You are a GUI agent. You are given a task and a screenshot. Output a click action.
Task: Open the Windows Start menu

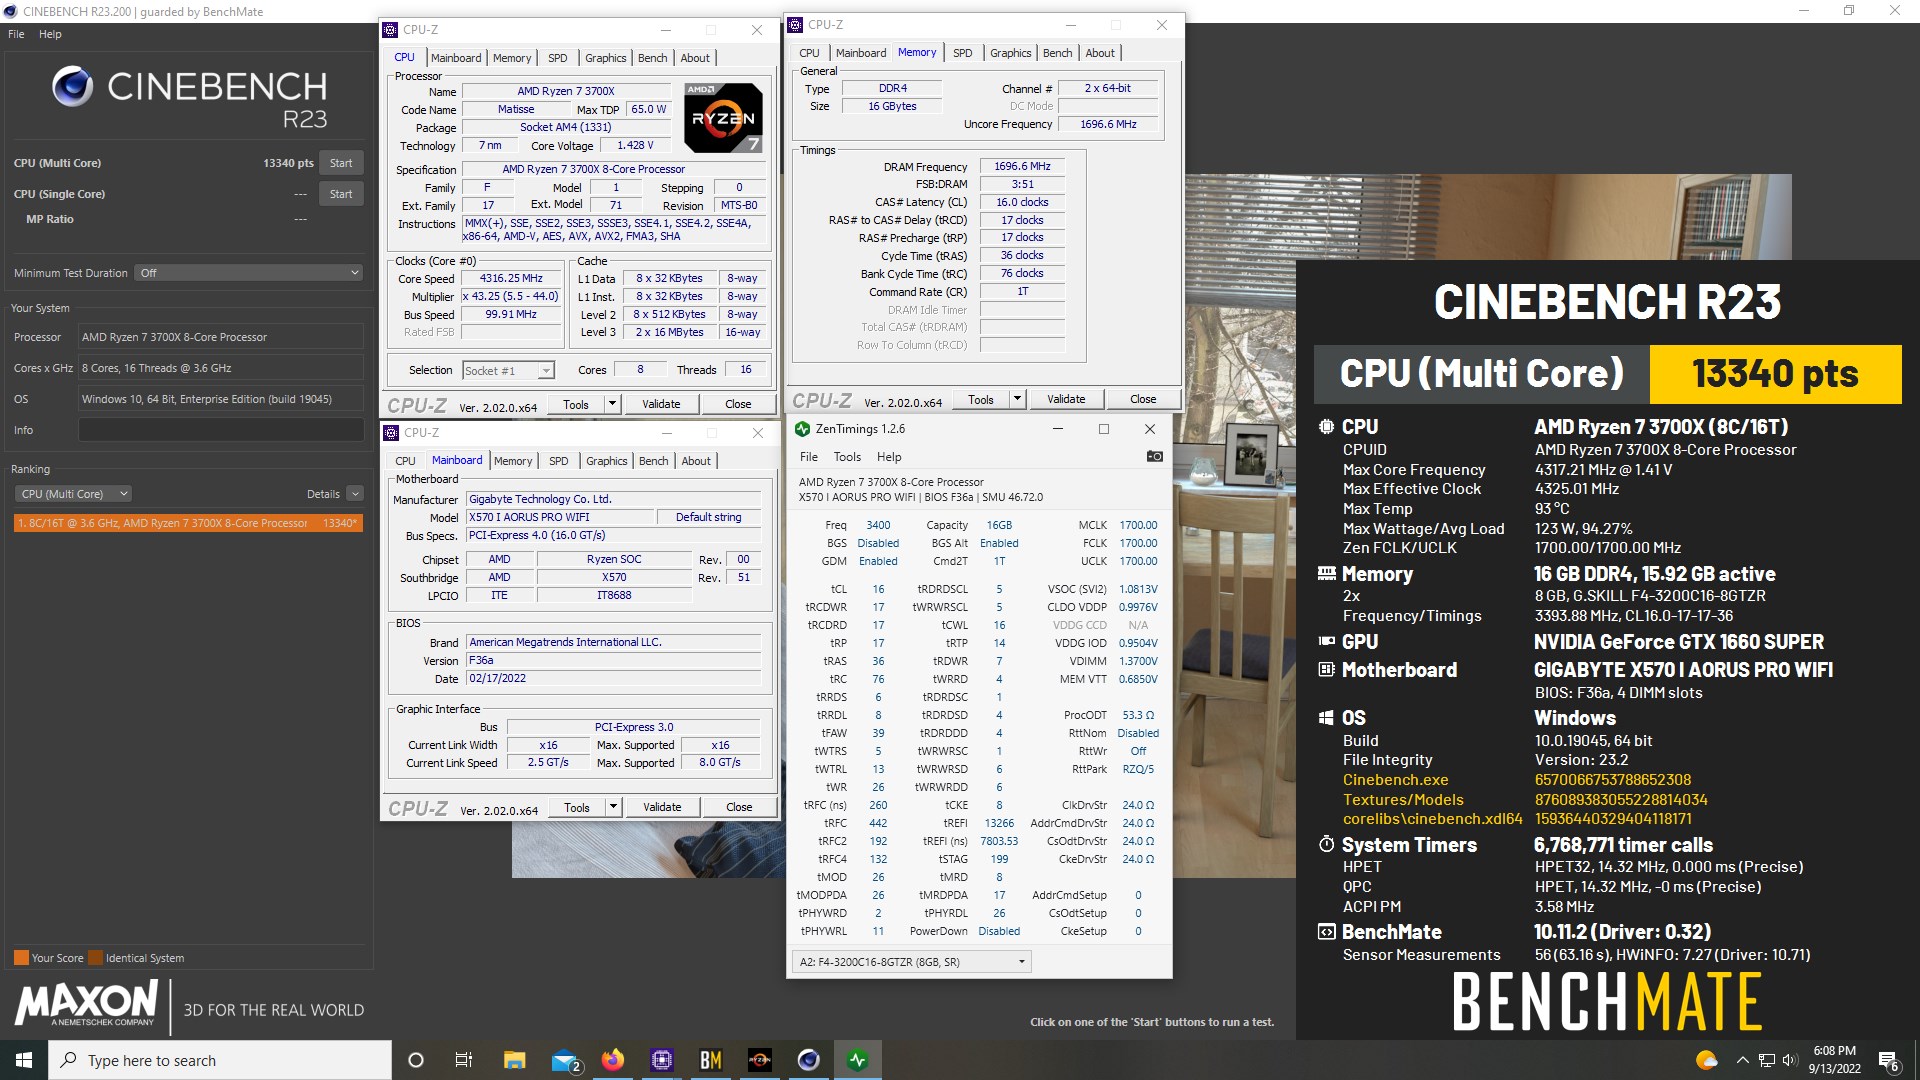click(24, 1060)
